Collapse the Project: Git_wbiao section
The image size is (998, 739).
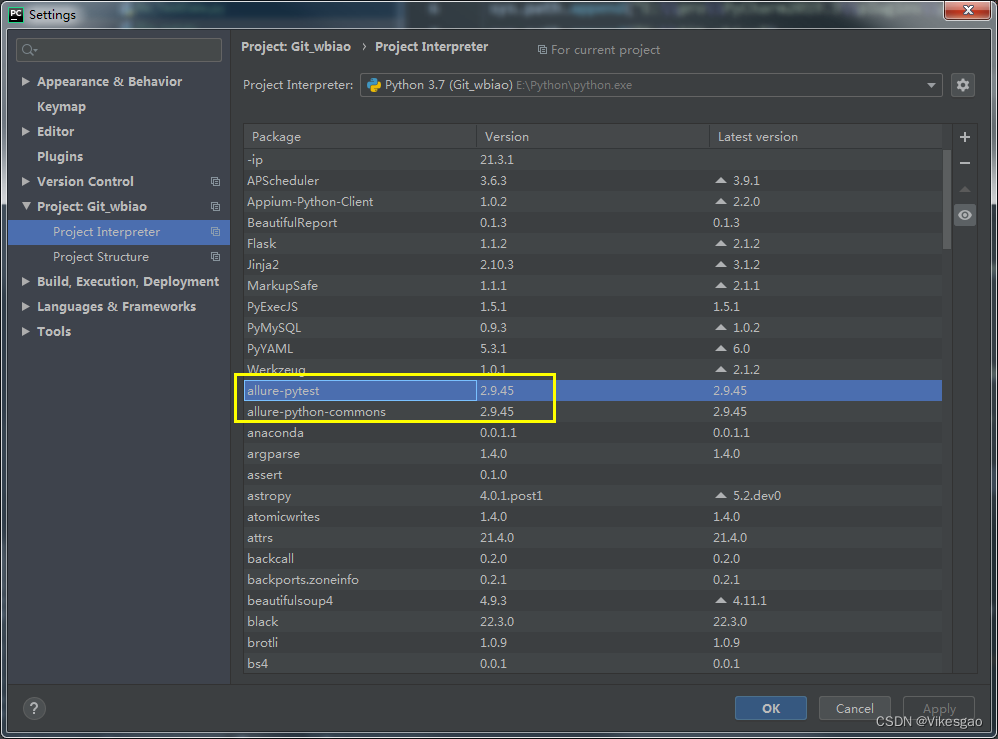(x=25, y=206)
